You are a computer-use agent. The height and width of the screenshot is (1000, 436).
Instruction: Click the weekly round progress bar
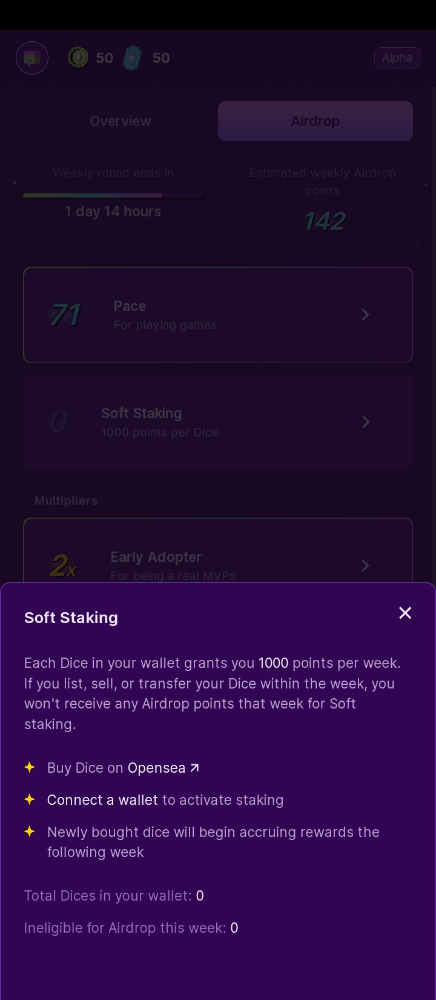point(113,195)
